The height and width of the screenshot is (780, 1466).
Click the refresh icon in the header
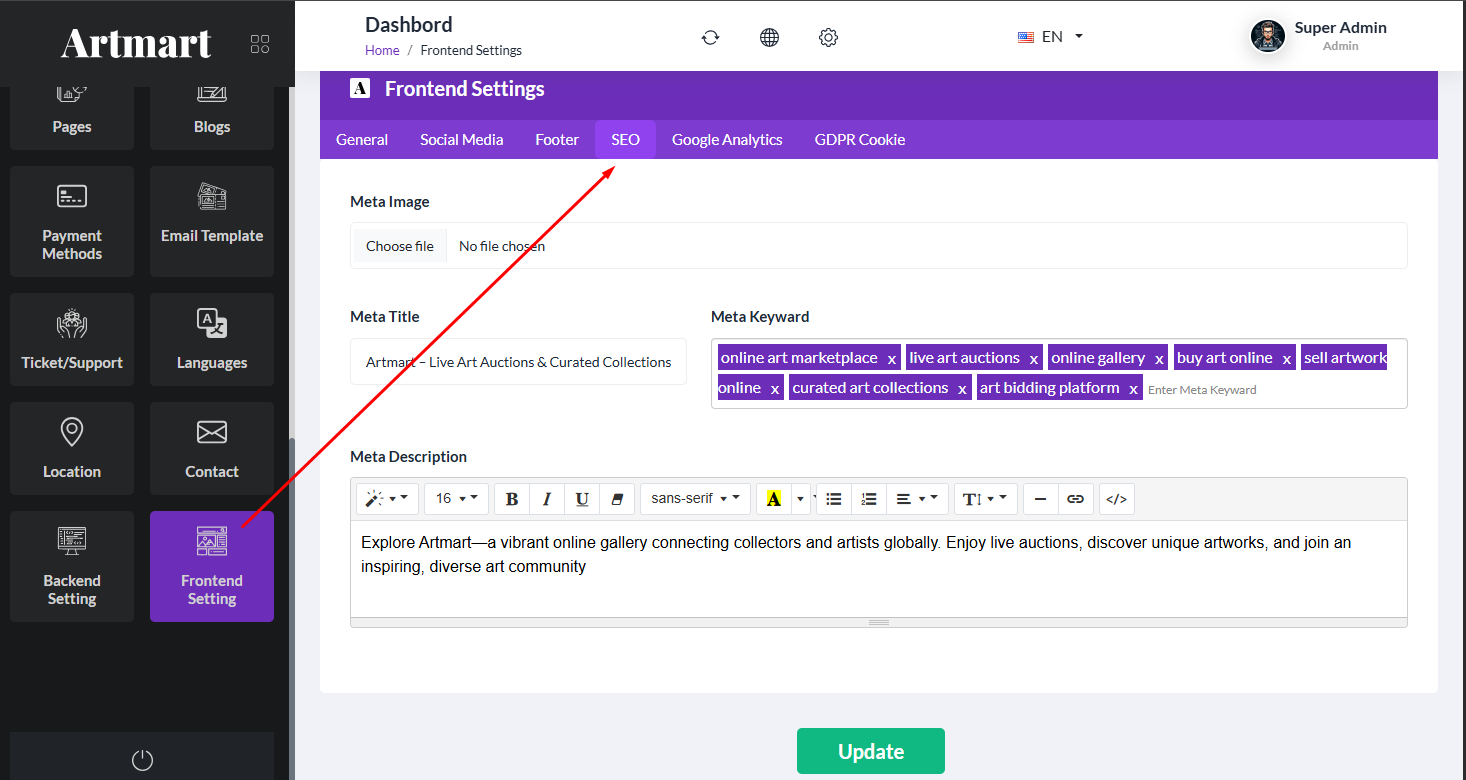710,37
